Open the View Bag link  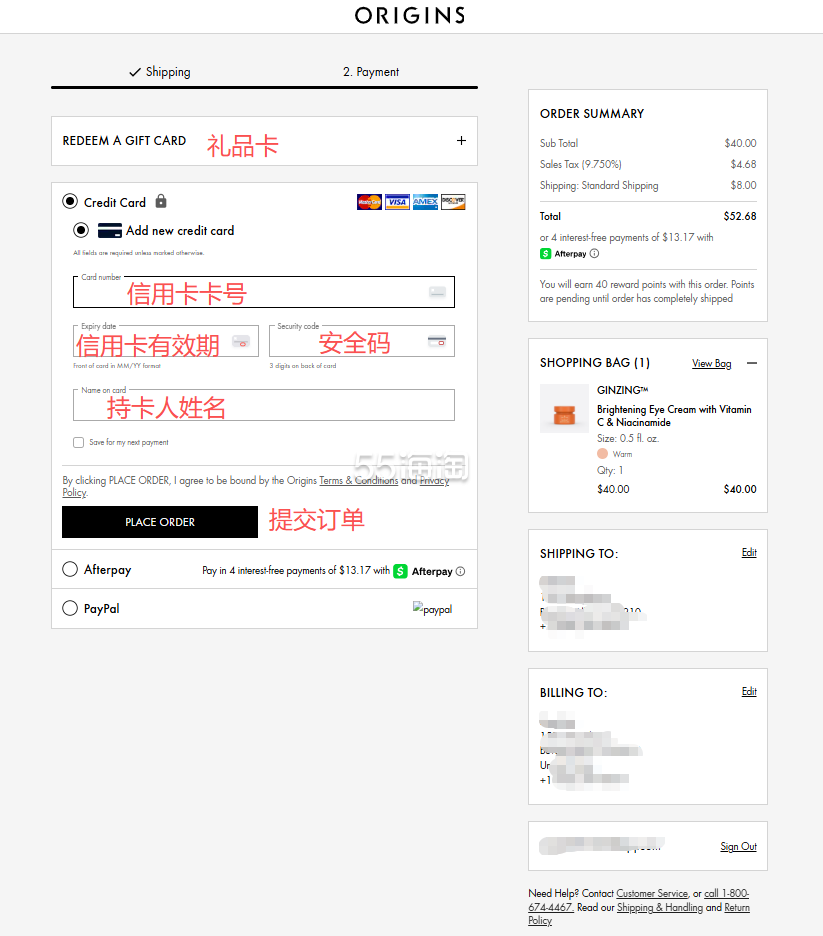tap(711, 364)
